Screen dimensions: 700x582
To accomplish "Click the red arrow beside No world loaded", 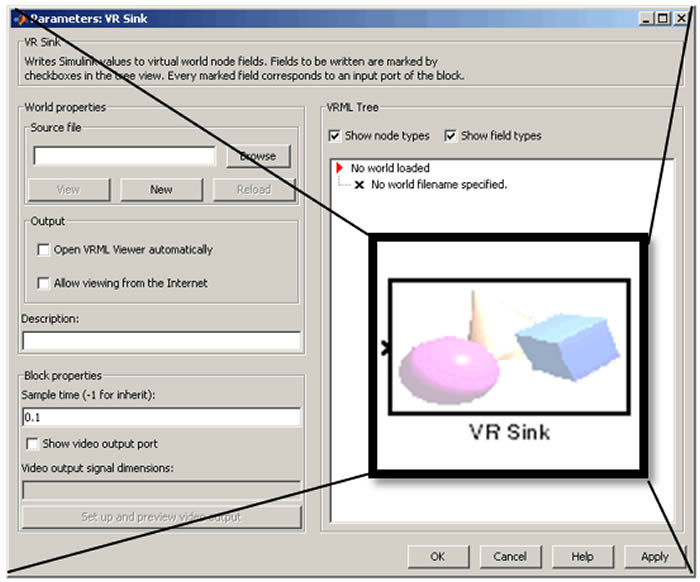I will (x=340, y=169).
